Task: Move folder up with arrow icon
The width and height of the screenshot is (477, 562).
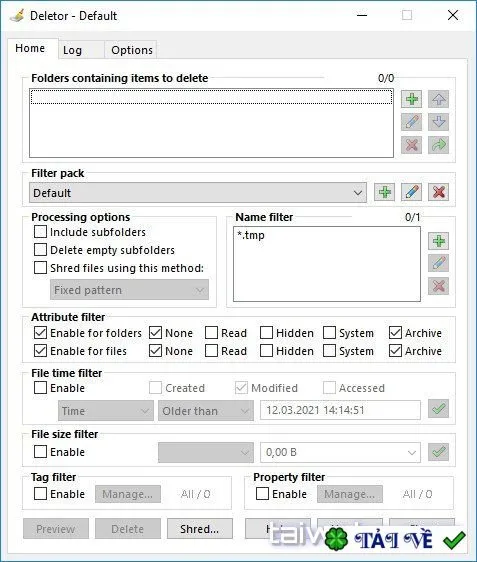Action: [439, 99]
